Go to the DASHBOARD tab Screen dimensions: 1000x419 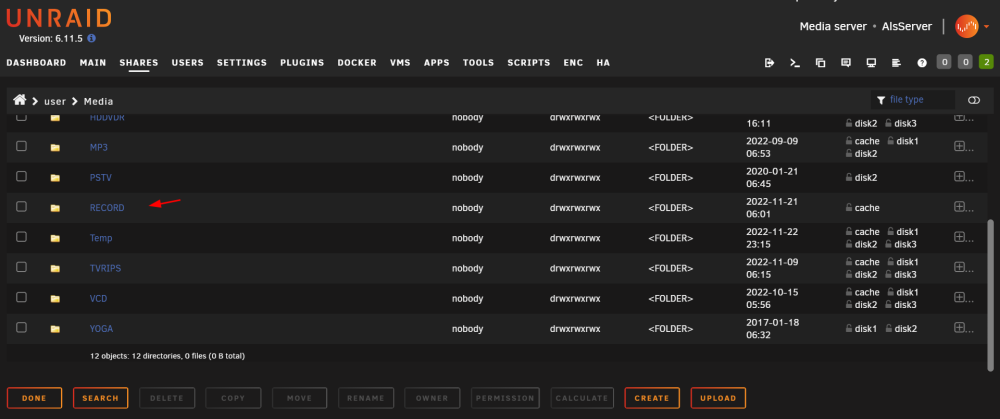click(x=36, y=62)
